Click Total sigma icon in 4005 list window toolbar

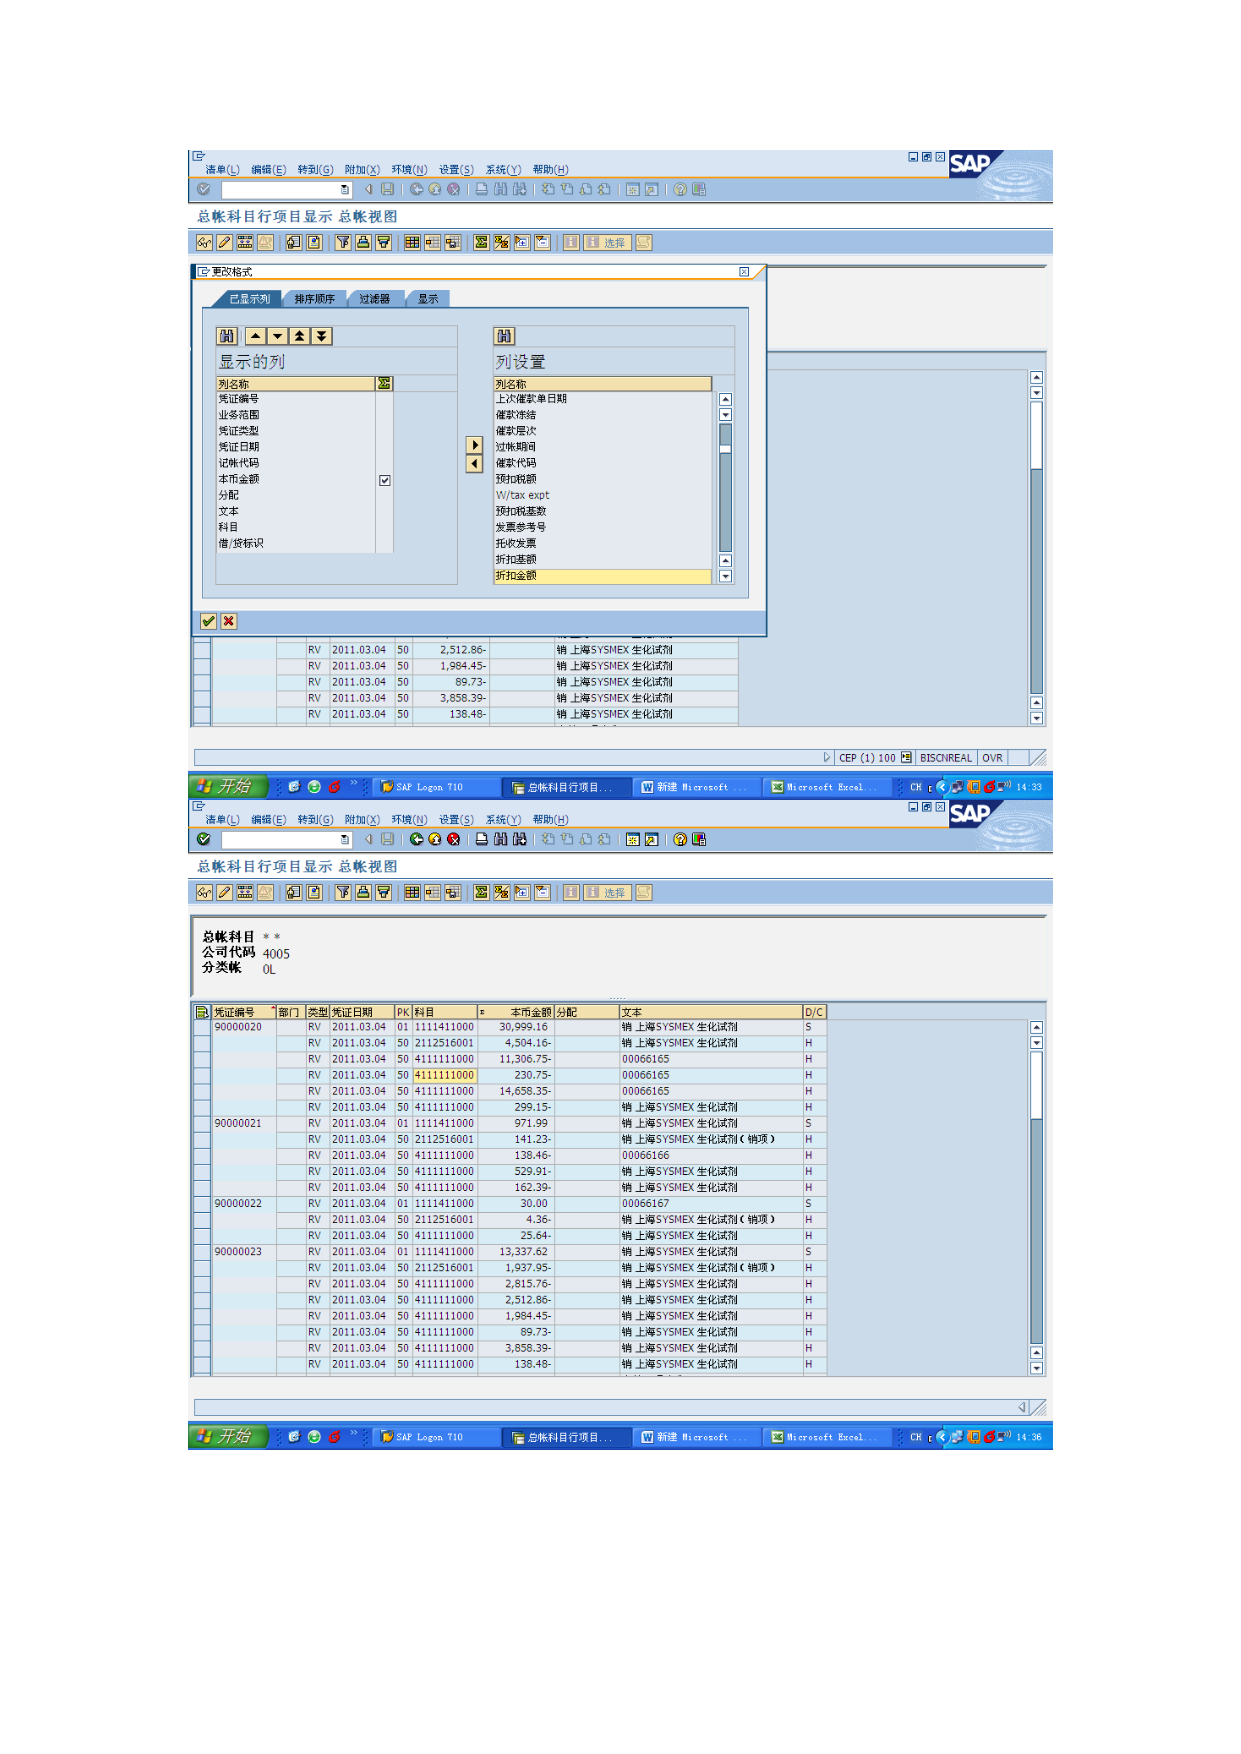click(x=481, y=892)
